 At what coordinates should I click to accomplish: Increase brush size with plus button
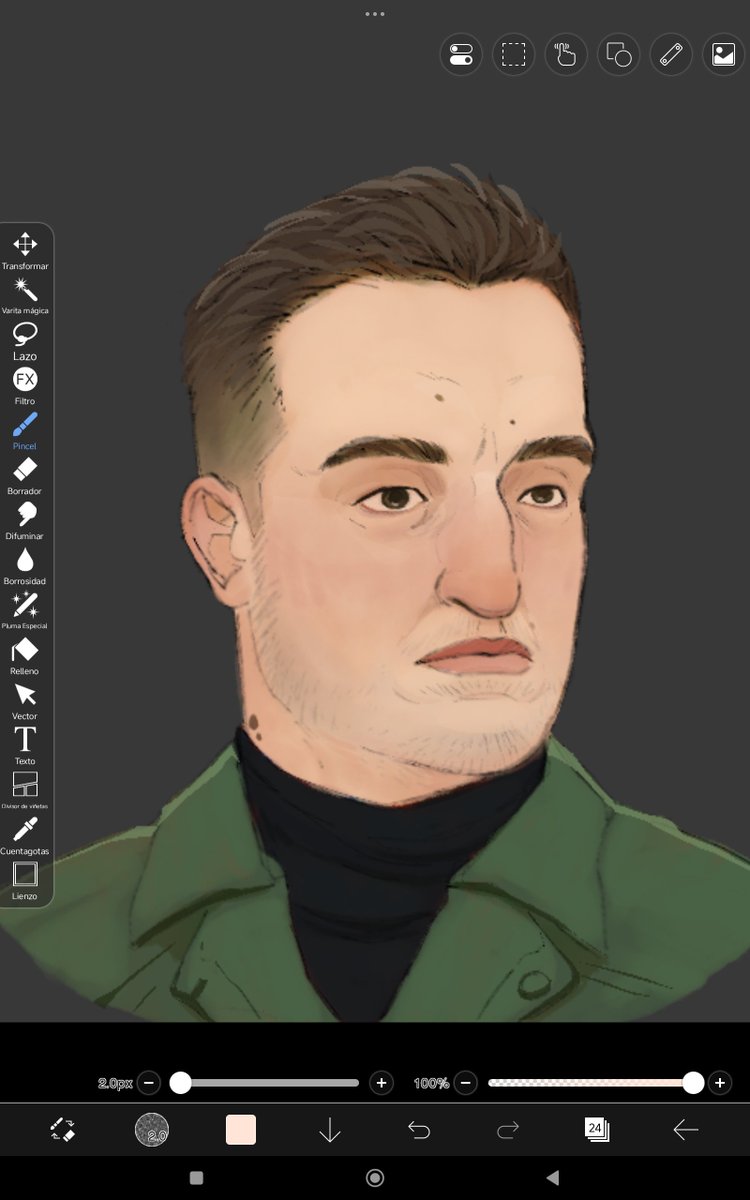[x=381, y=1082]
